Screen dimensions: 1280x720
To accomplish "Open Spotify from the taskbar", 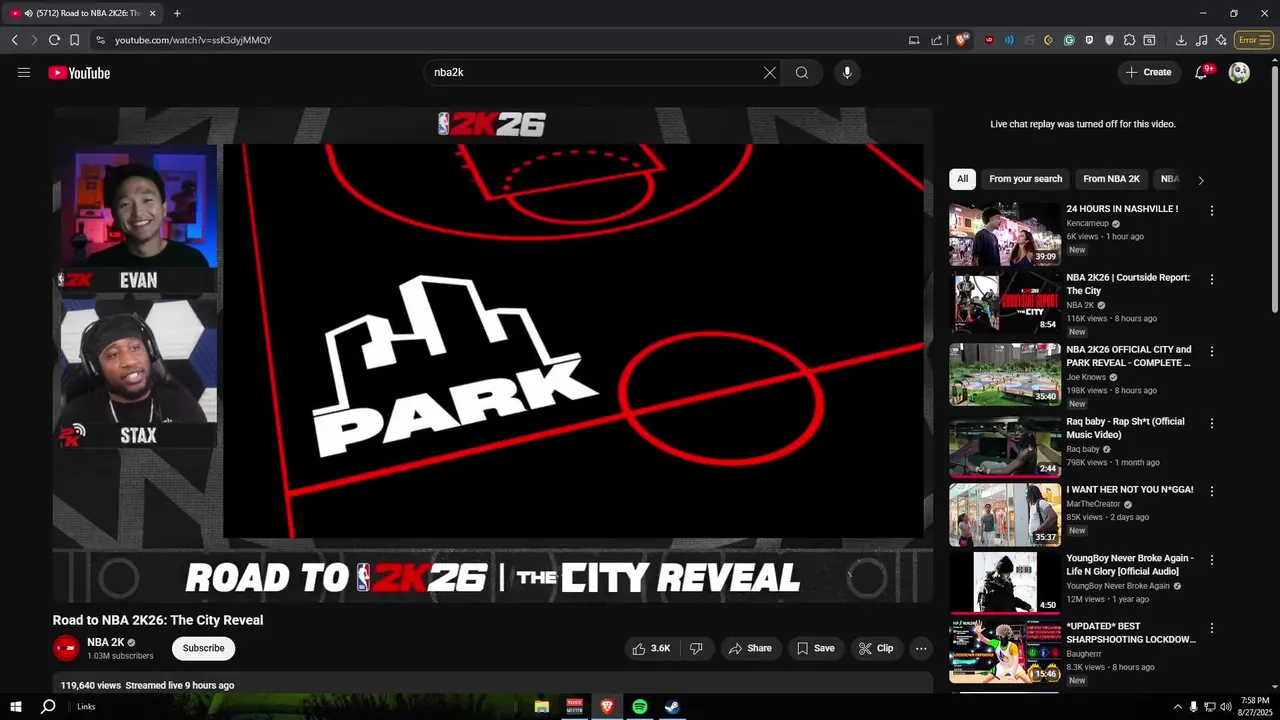I will coord(640,706).
